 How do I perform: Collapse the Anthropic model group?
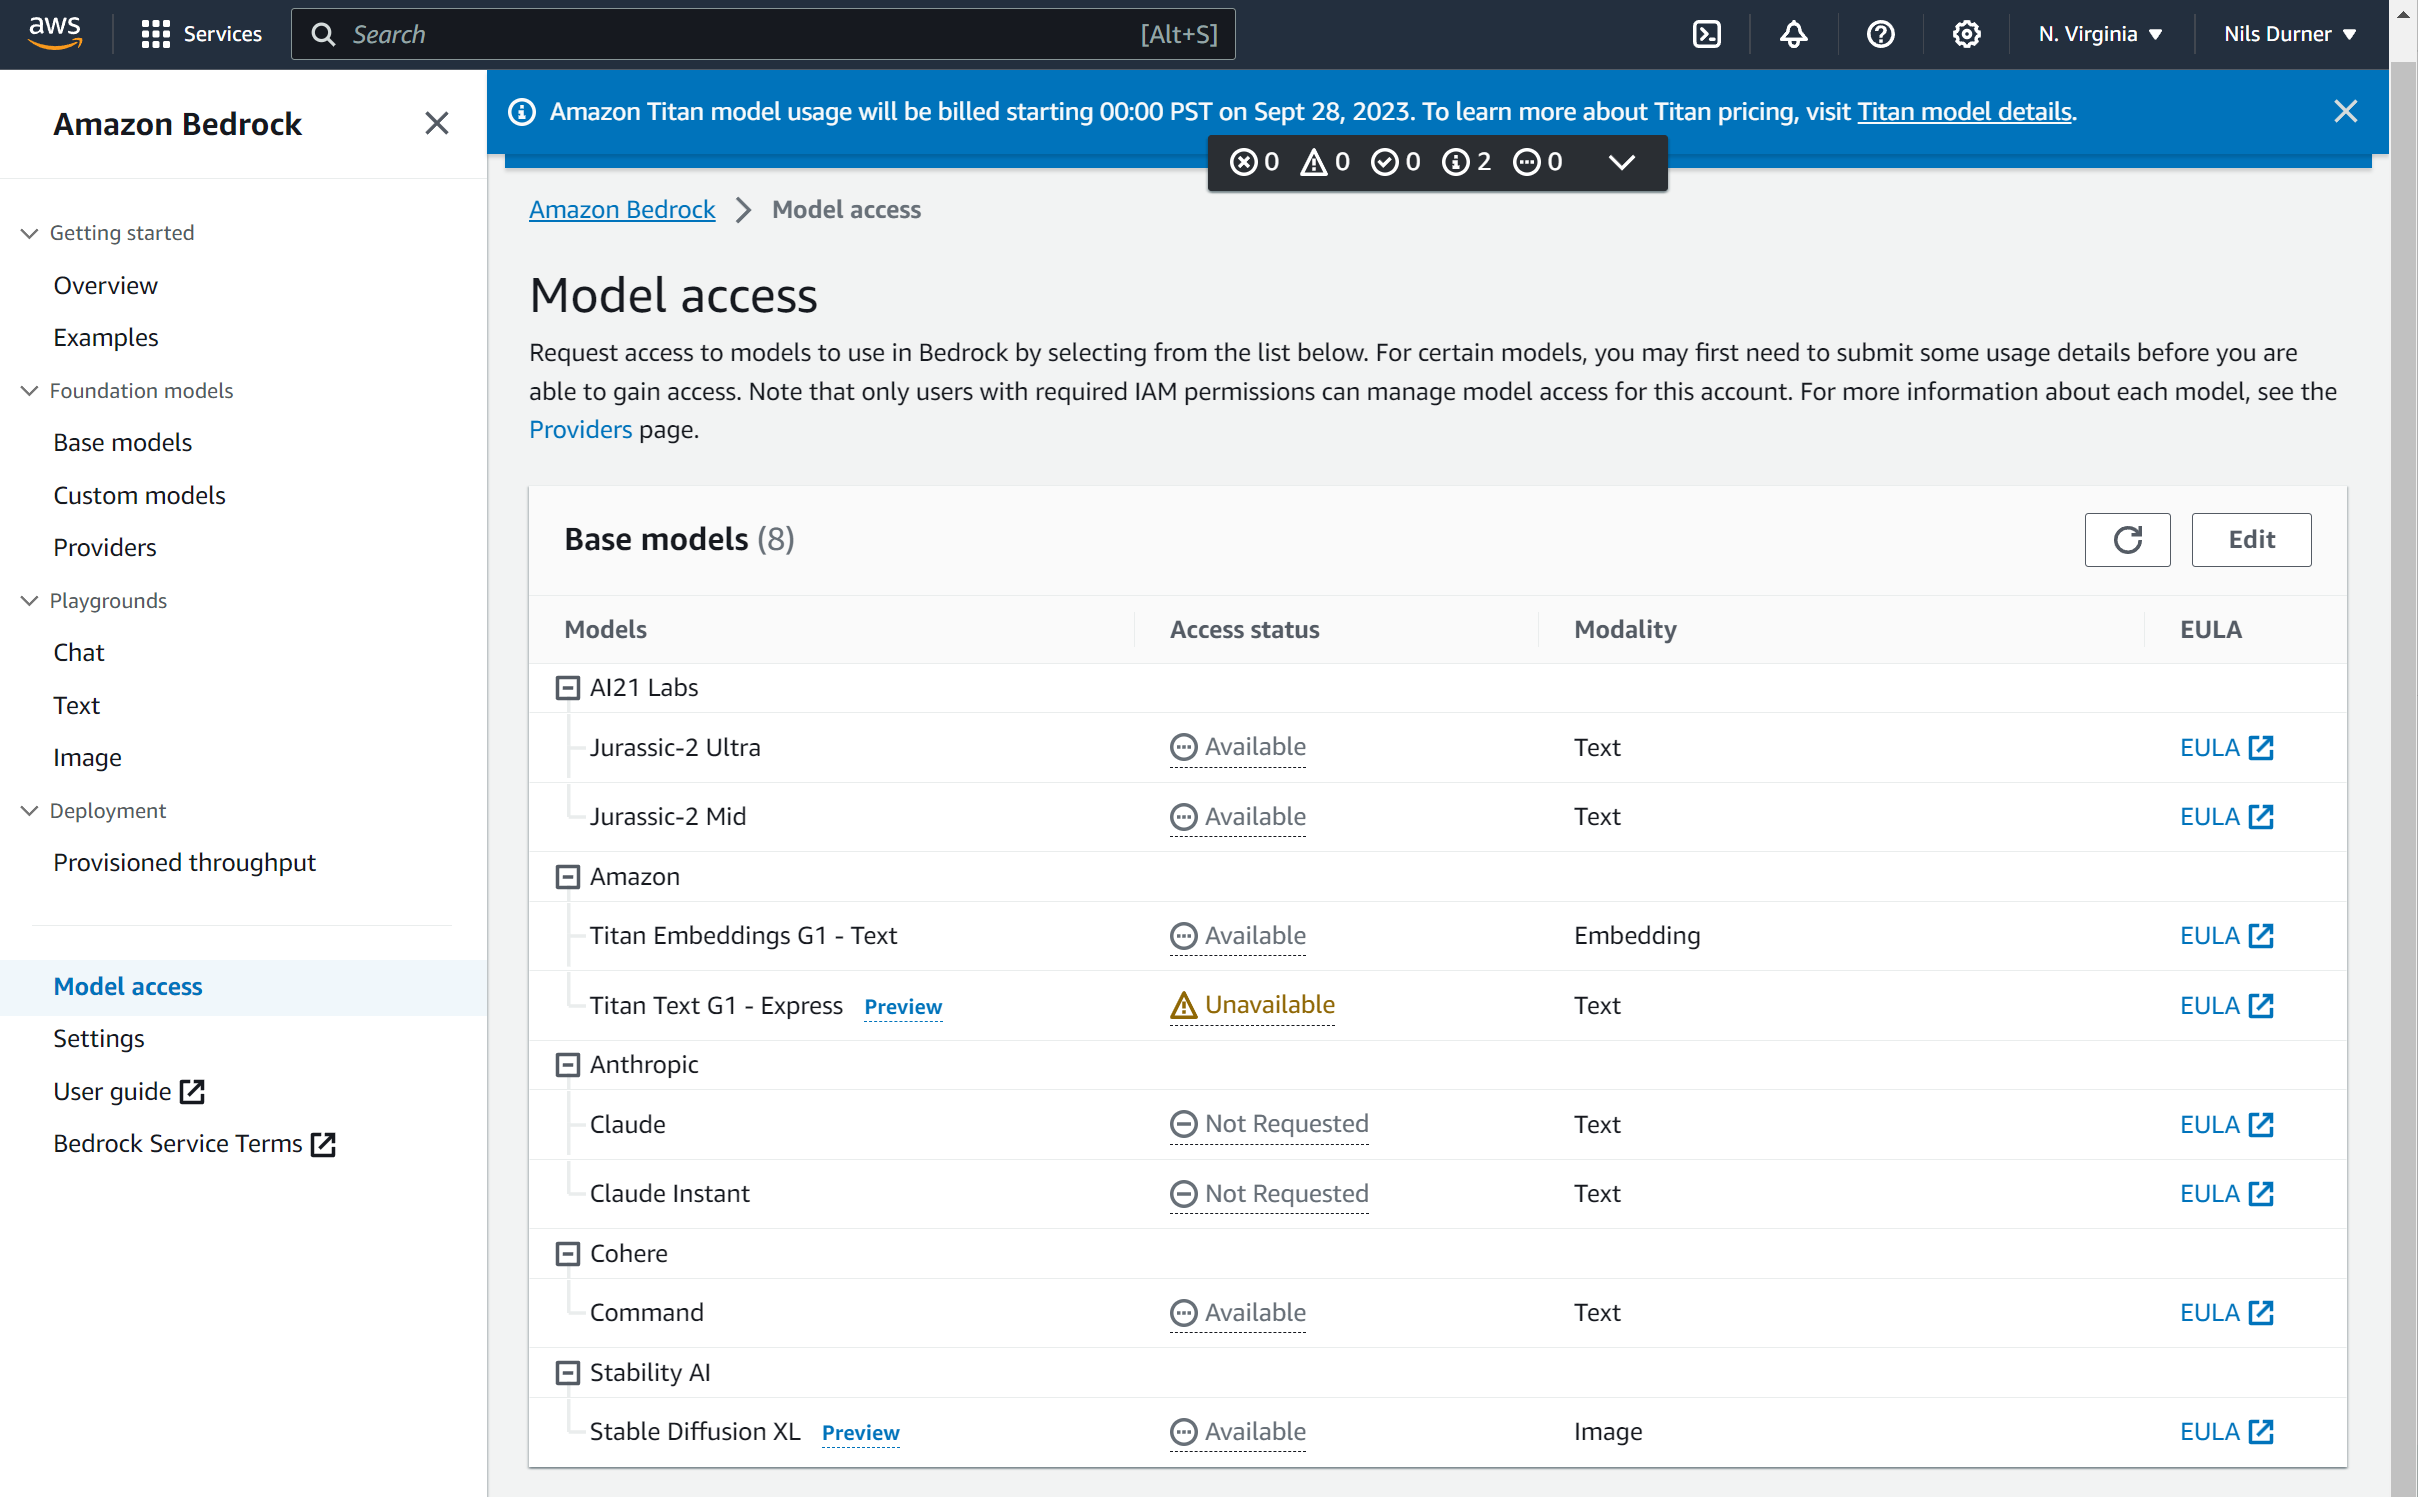[x=567, y=1065]
